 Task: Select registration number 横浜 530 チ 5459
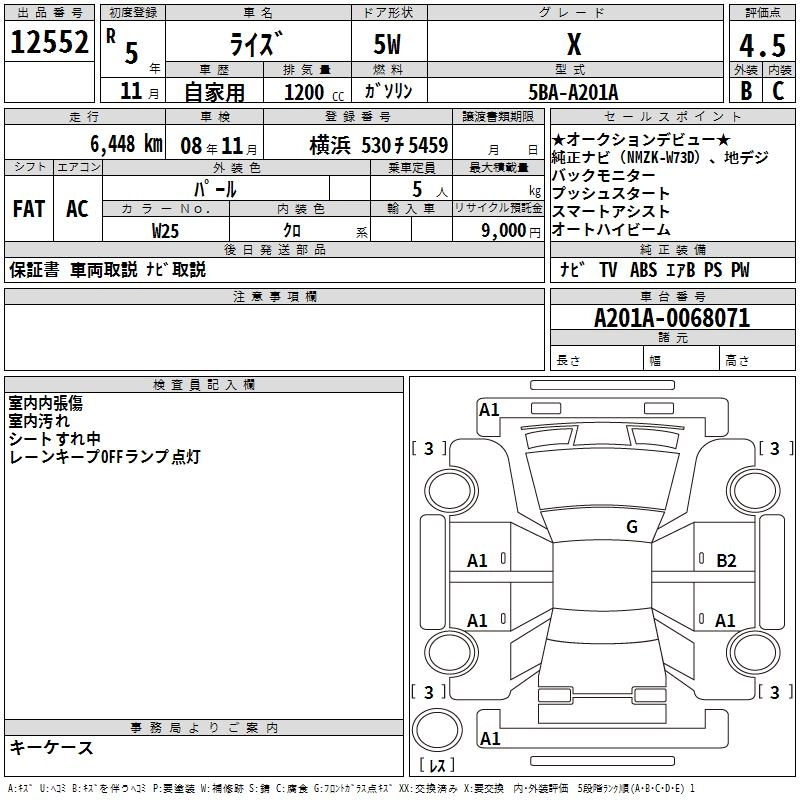coord(379,145)
